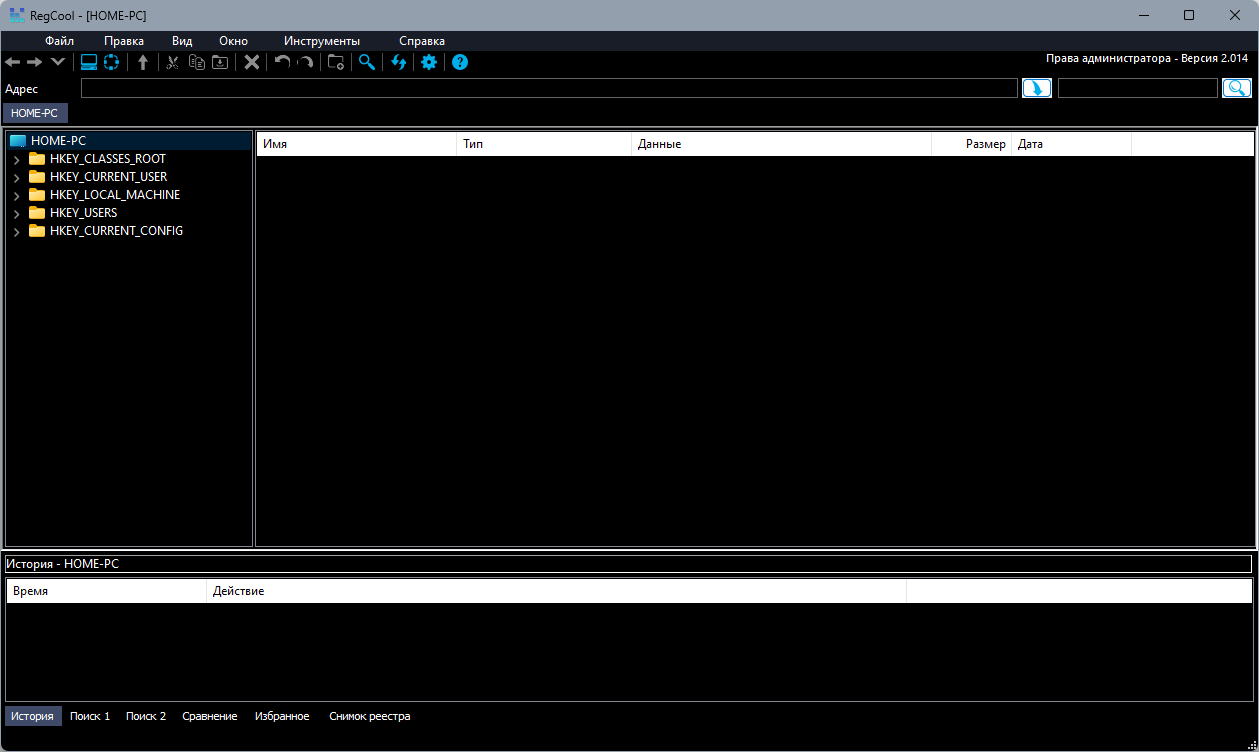Click the blue search magnifier toolbar icon
Image resolution: width=1259 pixels, height=752 pixels.
pos(367,62)
